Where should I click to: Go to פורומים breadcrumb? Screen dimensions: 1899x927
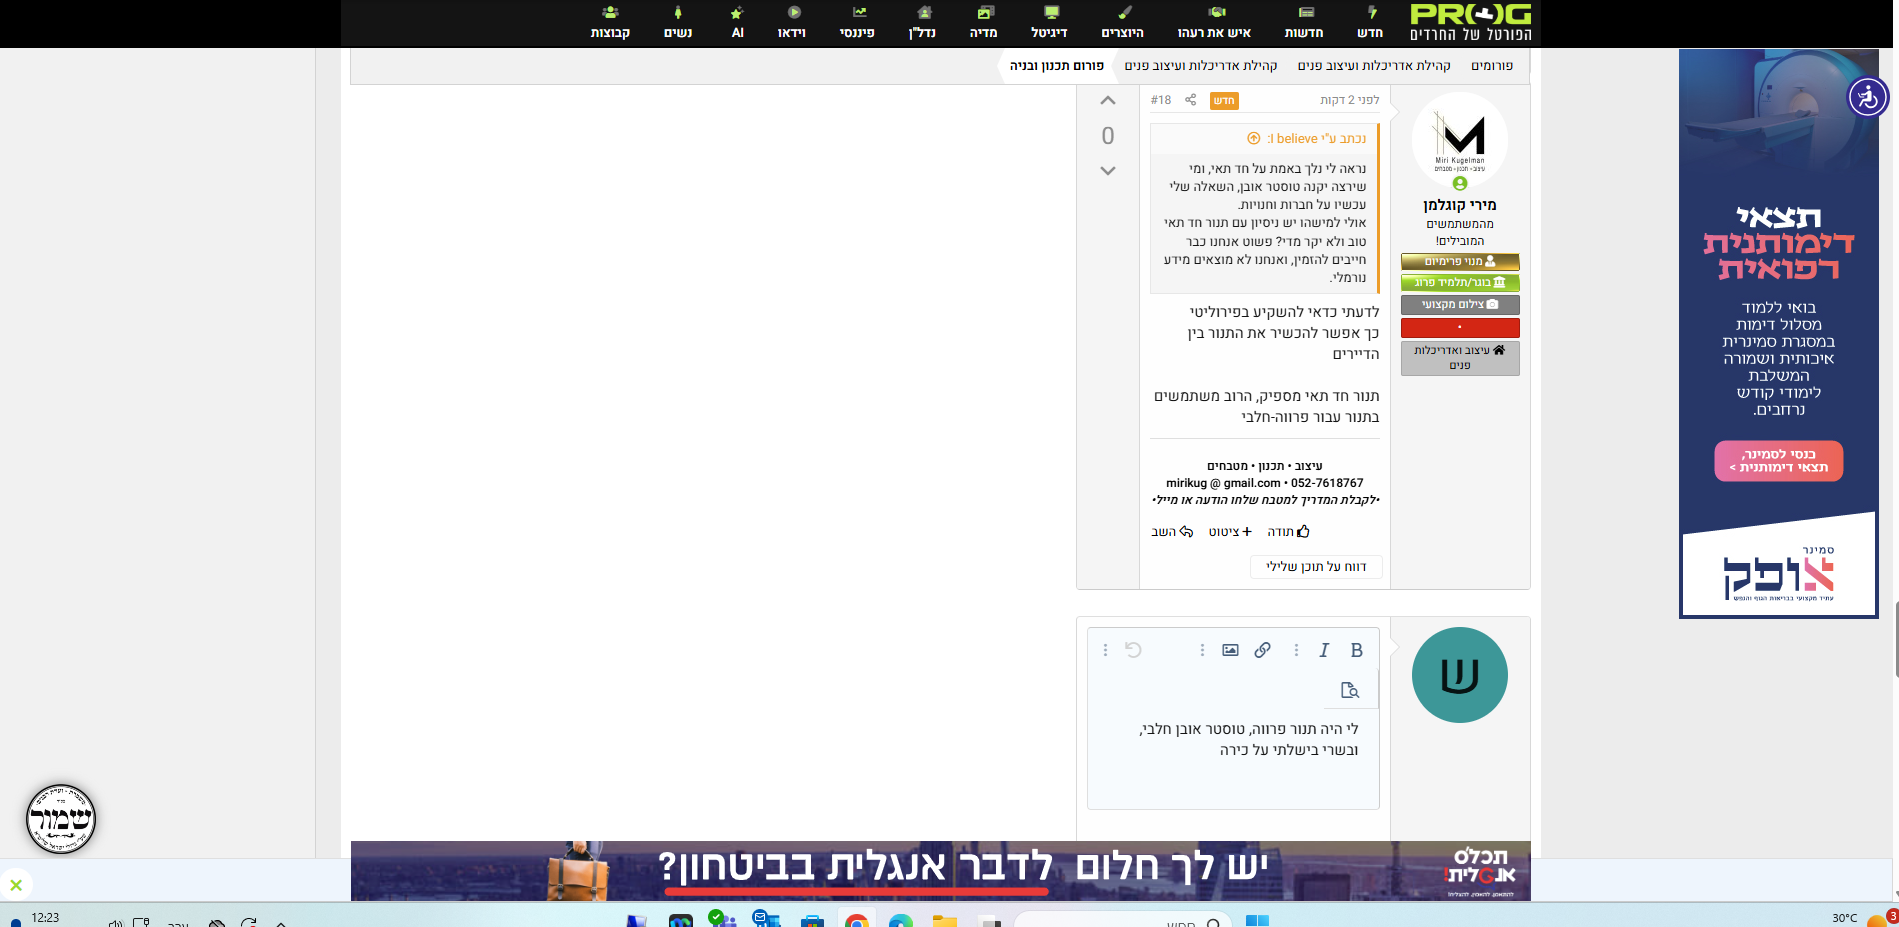pos(1492,66)
